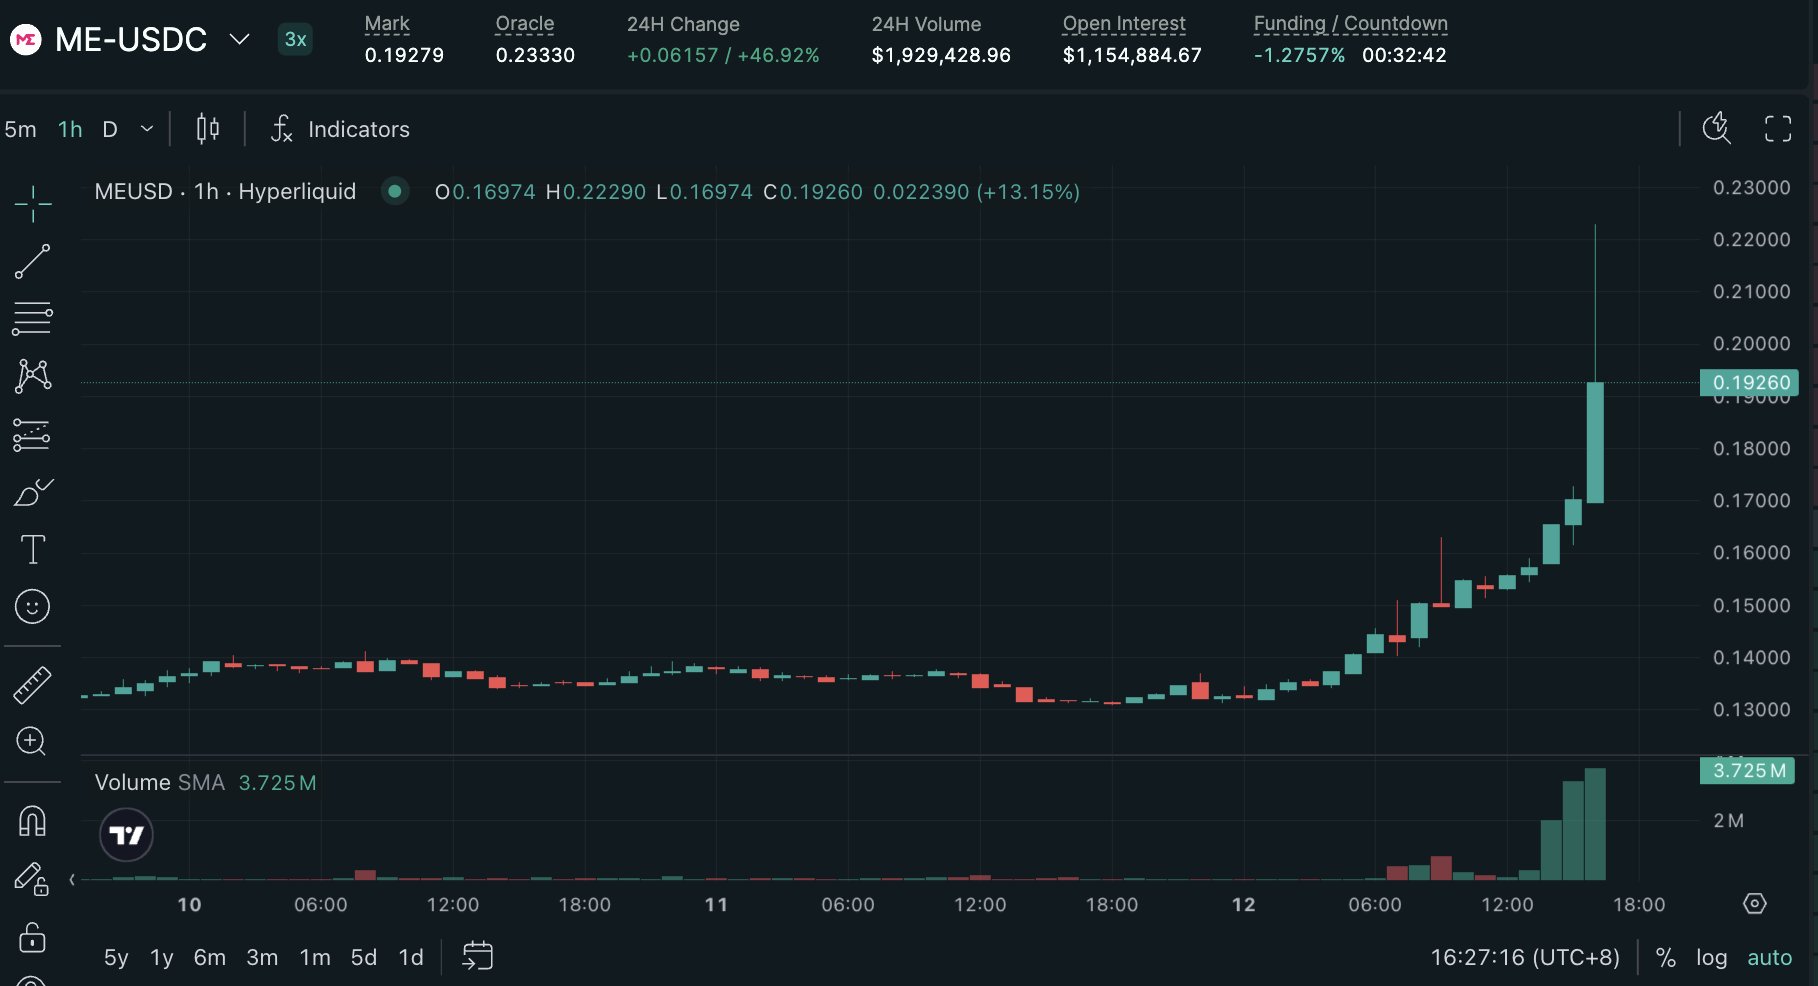
Task: Open the Fibonacci retracement tools
Action: click(32, 319)
